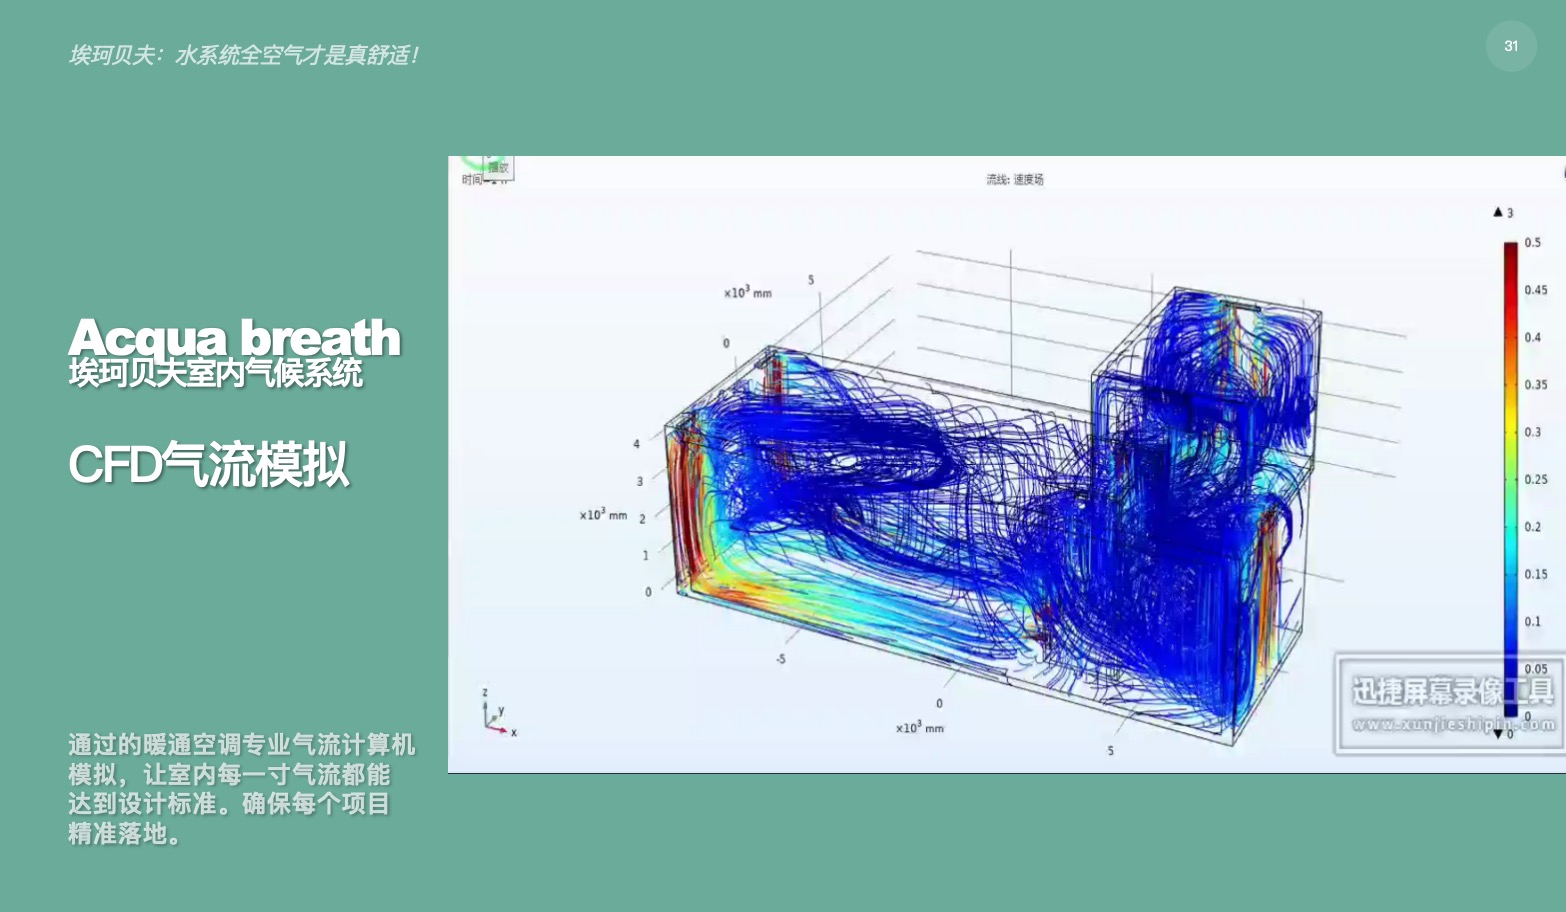Select the 流线: 速度场 plot title

[1014, 180]
